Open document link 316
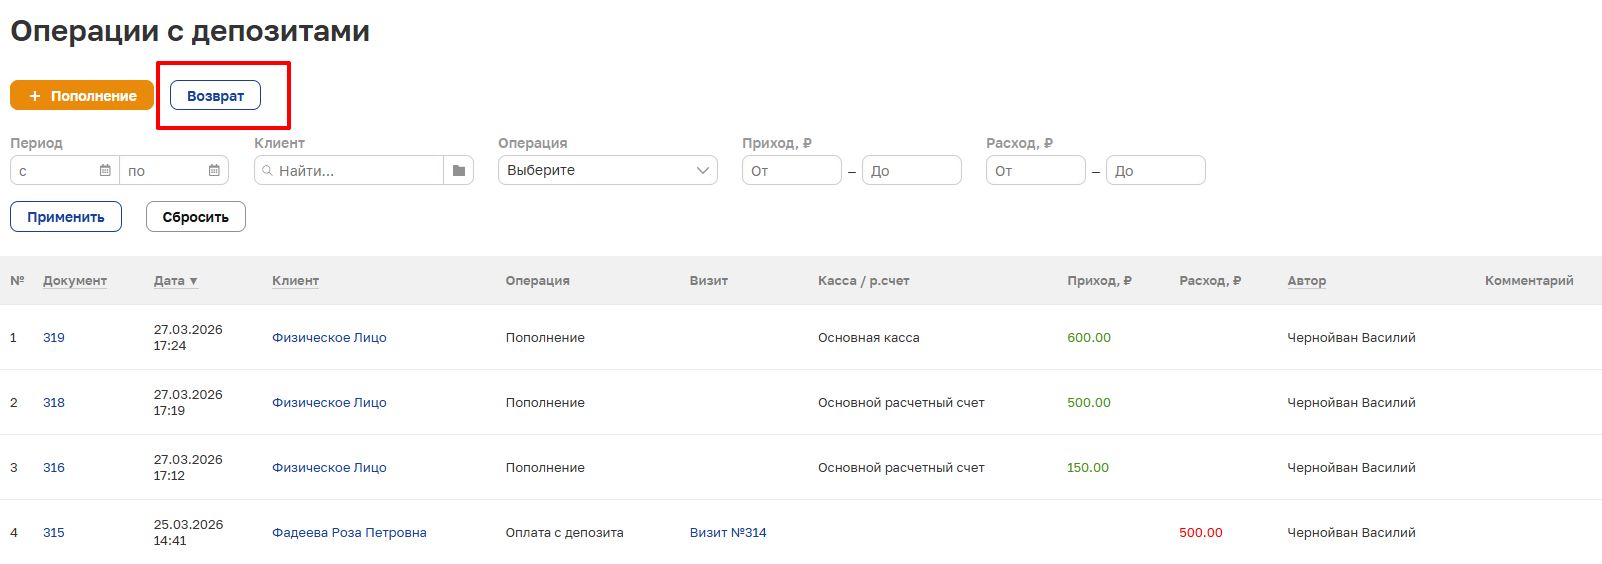This screenshot has height=564, width=1602. tap(54, 468)
